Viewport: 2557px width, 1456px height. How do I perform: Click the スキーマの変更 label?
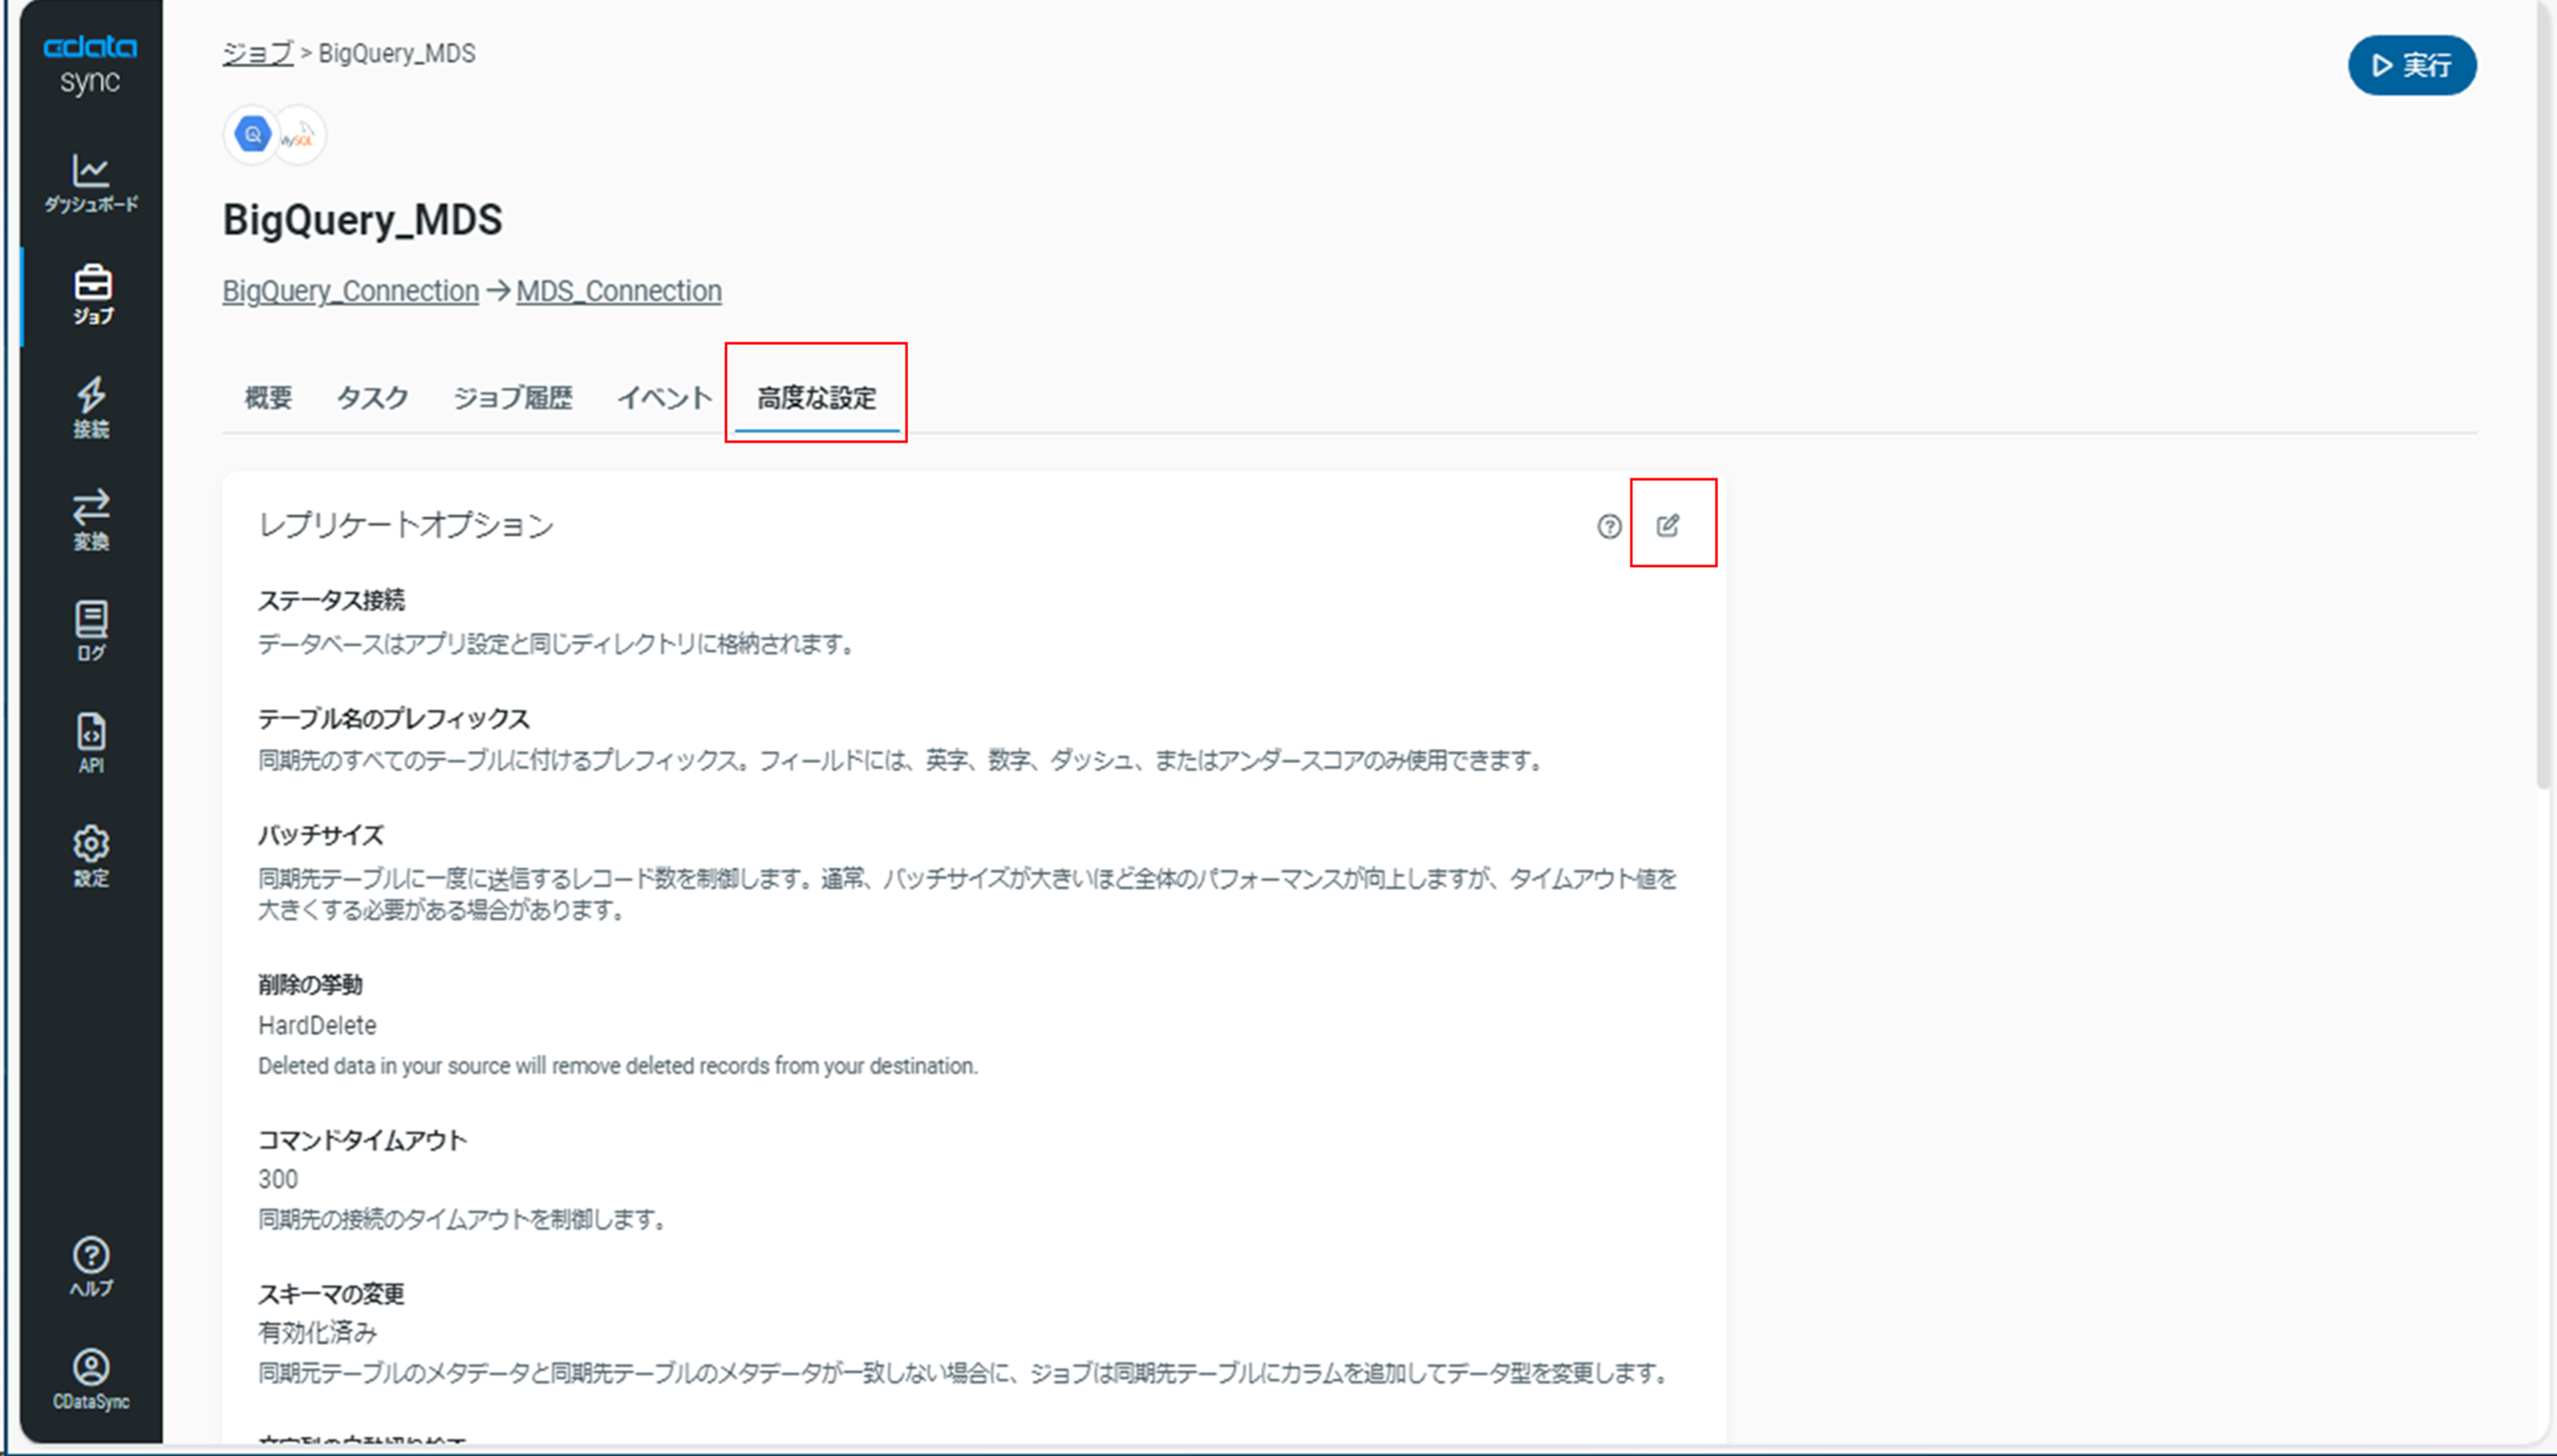click(331, 1294)
